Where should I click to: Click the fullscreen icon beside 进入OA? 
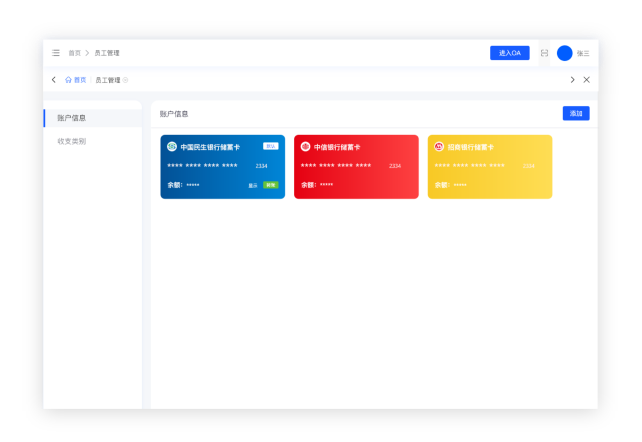[544, 53]
